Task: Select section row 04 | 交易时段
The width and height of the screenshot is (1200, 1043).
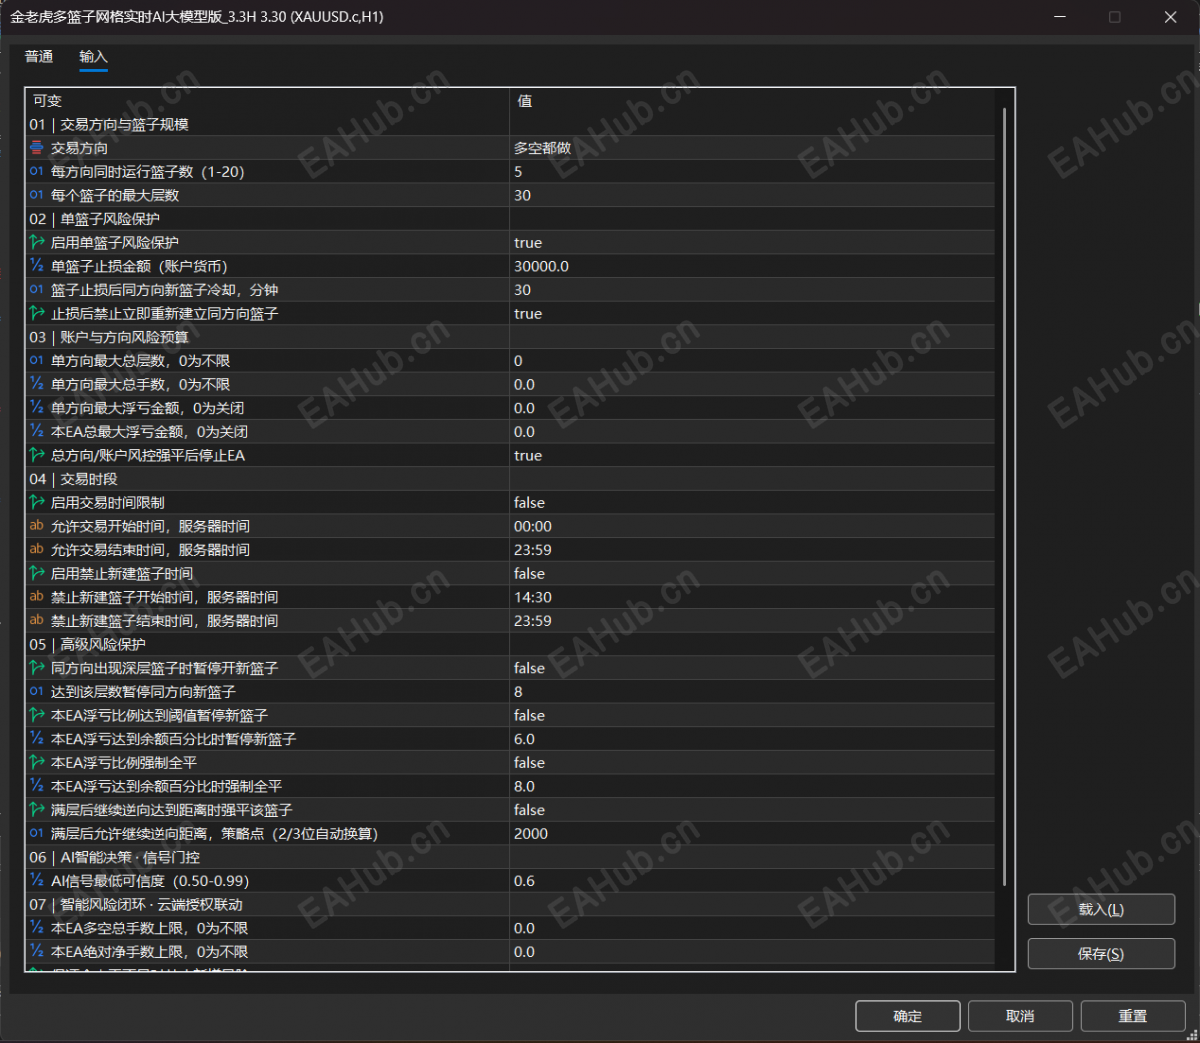Action: click(511, 479)
